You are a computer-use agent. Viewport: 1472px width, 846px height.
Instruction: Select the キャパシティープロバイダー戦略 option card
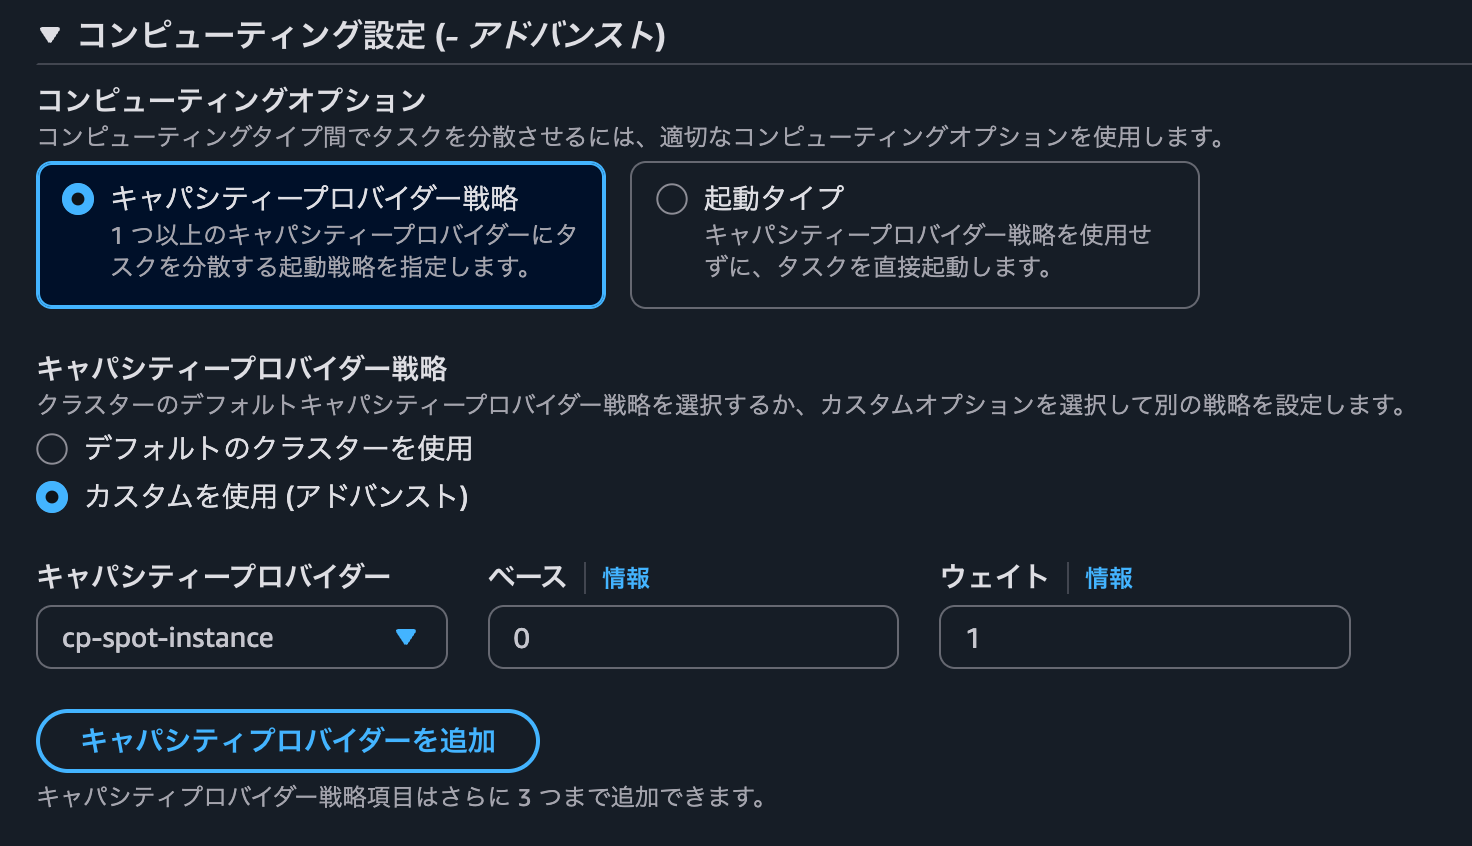[320, 234]
